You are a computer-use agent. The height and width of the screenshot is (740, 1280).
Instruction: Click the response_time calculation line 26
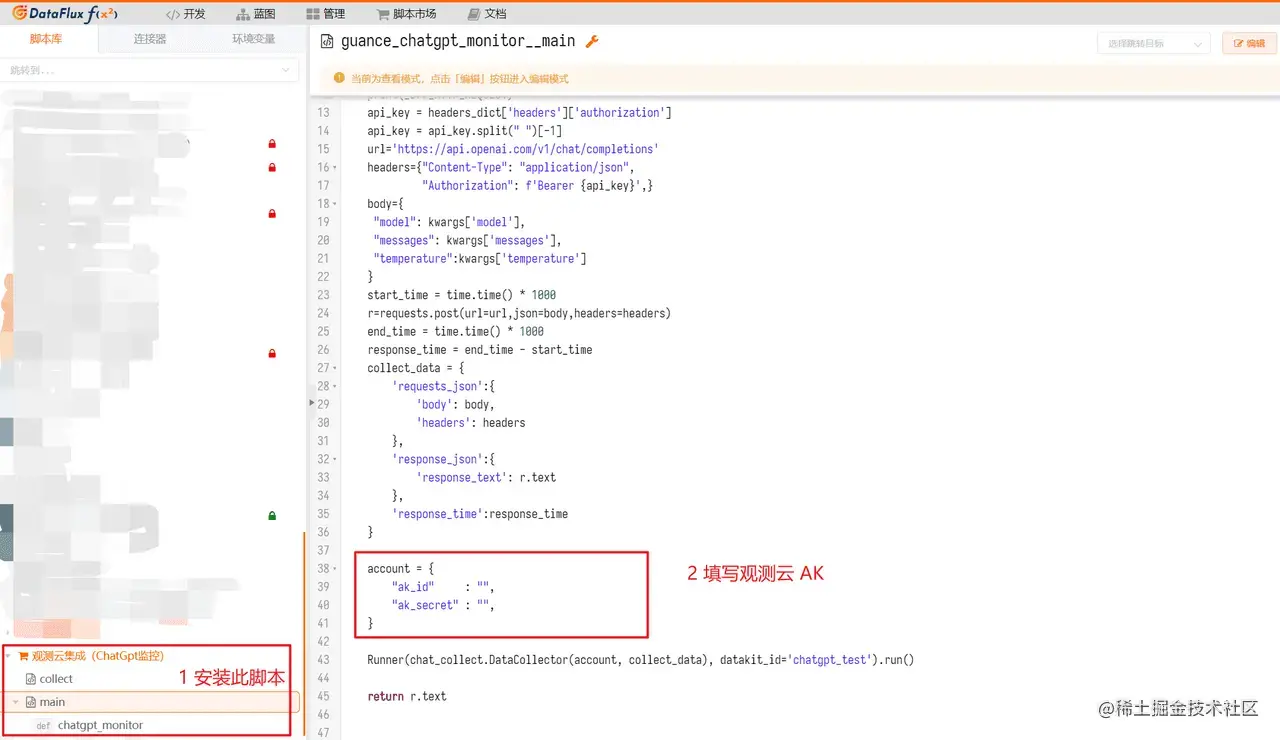(480, 350)
